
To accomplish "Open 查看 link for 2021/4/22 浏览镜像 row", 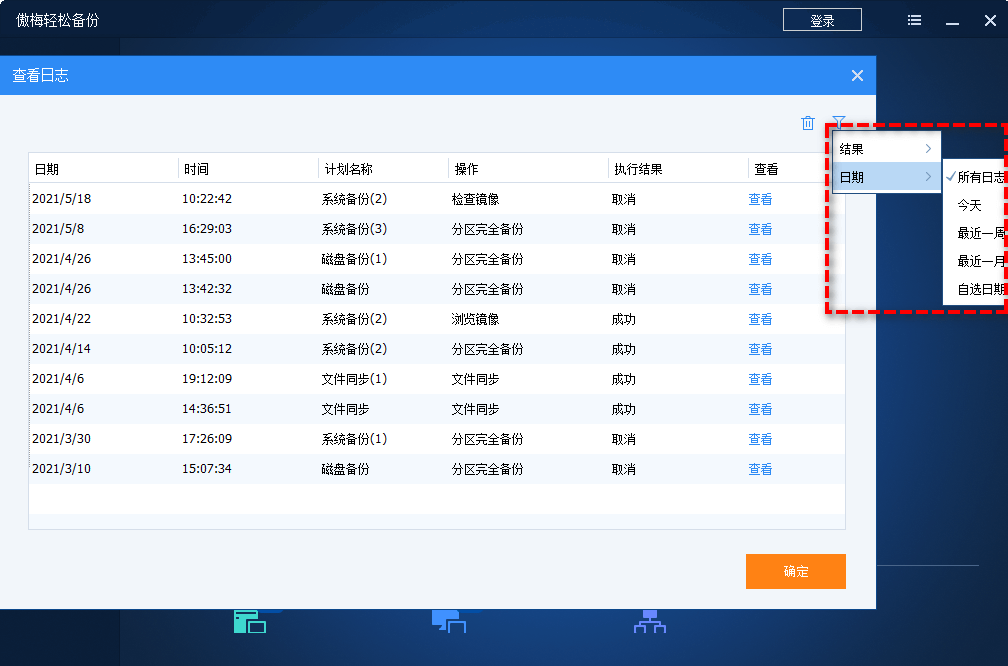I will tap(760, 319).
